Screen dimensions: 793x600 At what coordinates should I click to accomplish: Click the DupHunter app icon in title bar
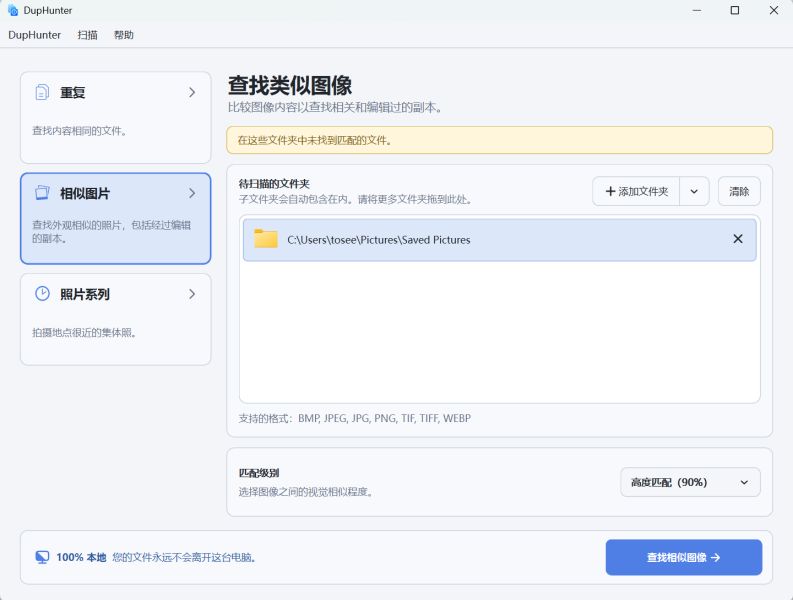pyautogui.click(x=13, y=10)
